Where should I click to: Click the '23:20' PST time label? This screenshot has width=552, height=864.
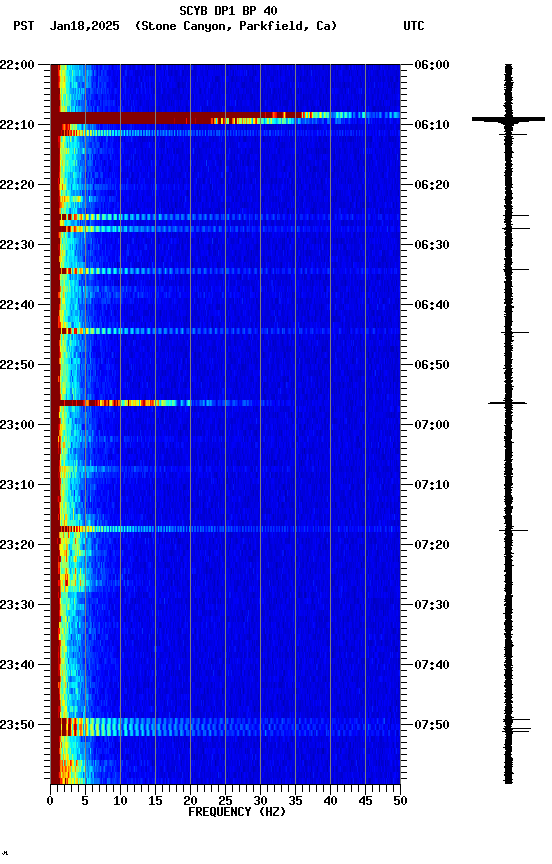pos(17,546)
